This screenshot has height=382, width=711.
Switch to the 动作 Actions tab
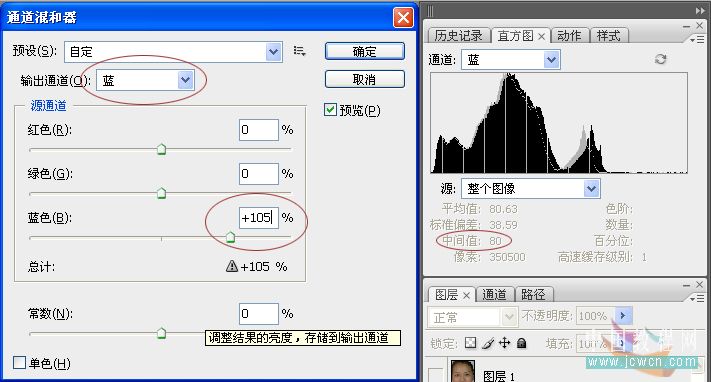[x=569, y=35]
